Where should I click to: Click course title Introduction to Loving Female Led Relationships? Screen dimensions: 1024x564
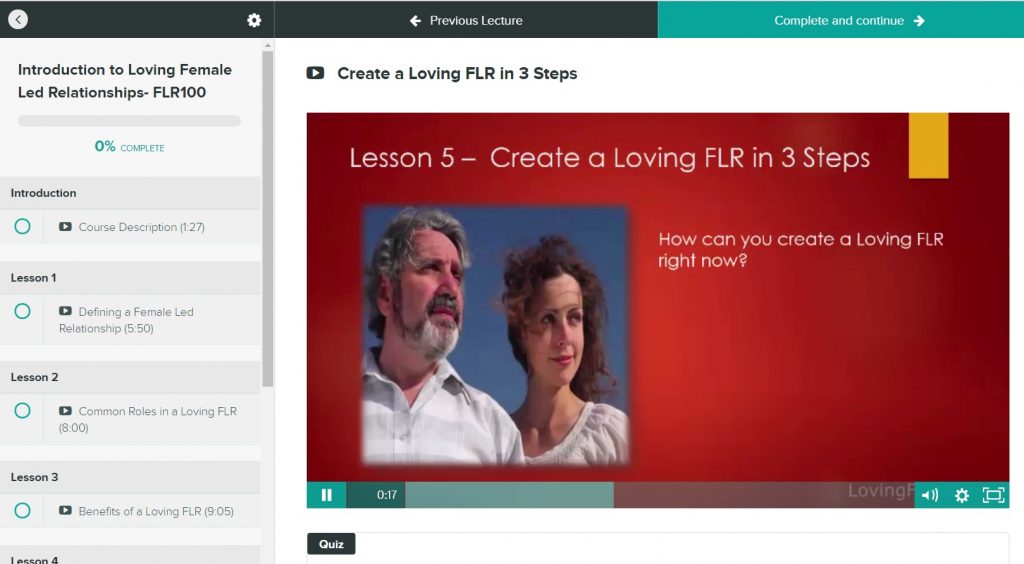[125, 81]
